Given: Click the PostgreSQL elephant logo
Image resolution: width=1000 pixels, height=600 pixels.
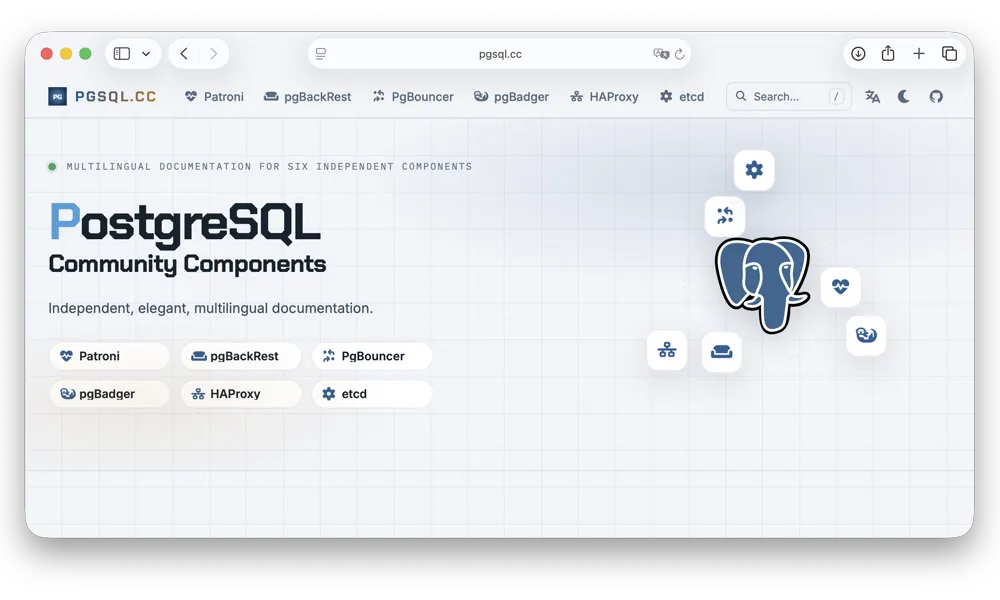Looking at the screenshot, I should click(763, 284).
